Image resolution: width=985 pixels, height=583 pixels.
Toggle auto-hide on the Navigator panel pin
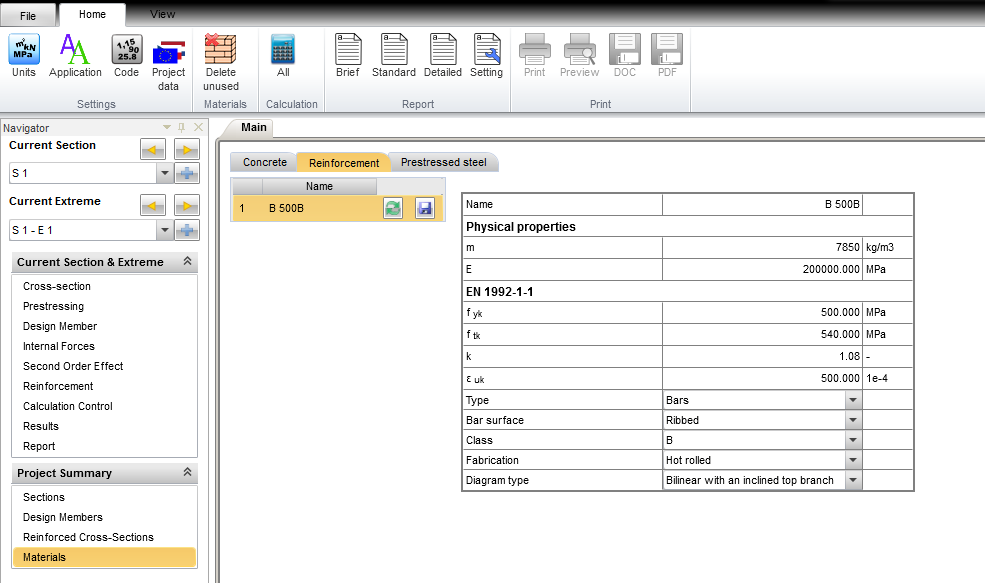click(181, 127)
